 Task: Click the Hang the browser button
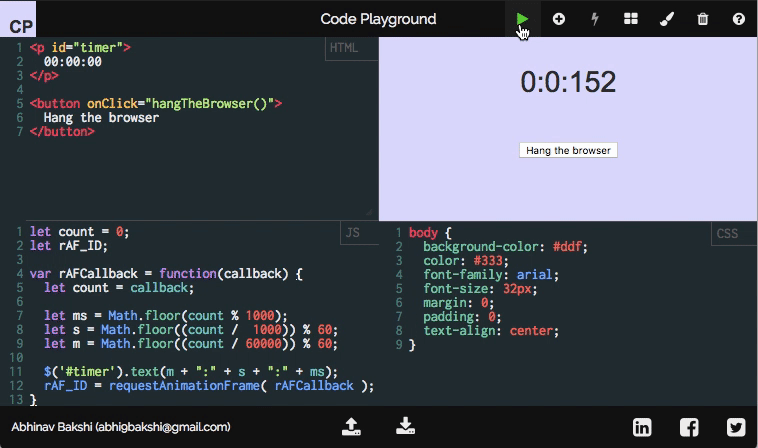tap(568, 150)
